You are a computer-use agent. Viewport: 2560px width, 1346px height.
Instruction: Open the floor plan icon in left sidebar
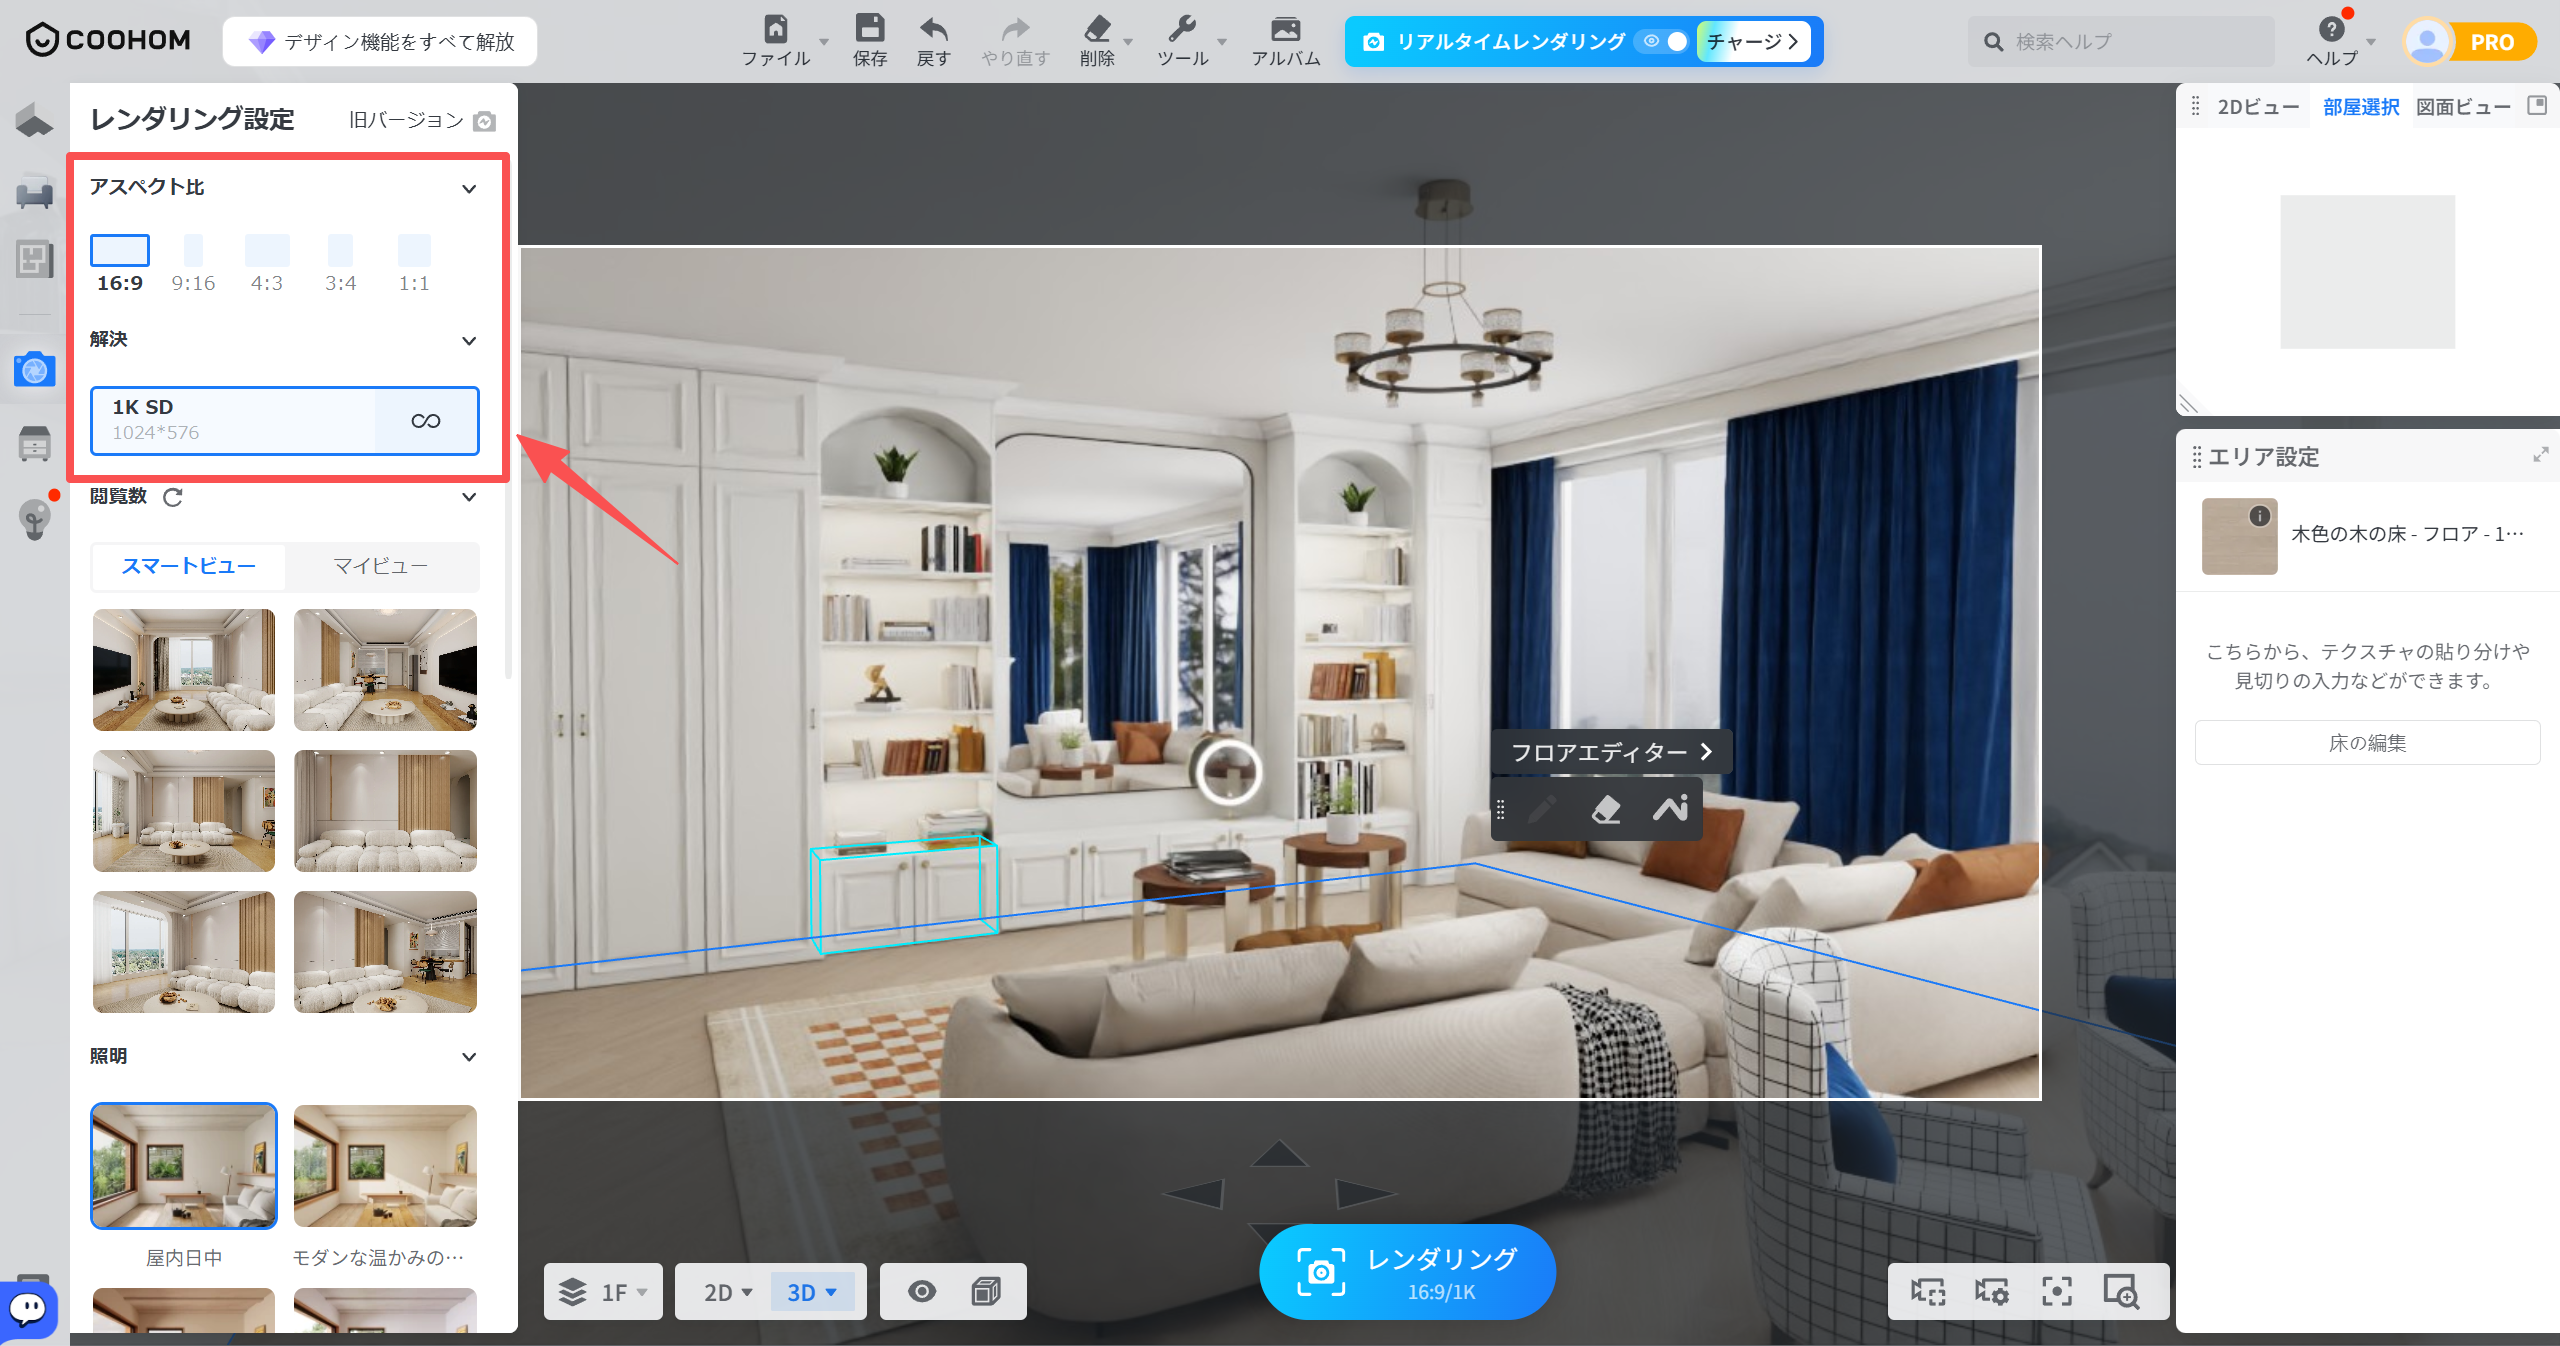34,259
